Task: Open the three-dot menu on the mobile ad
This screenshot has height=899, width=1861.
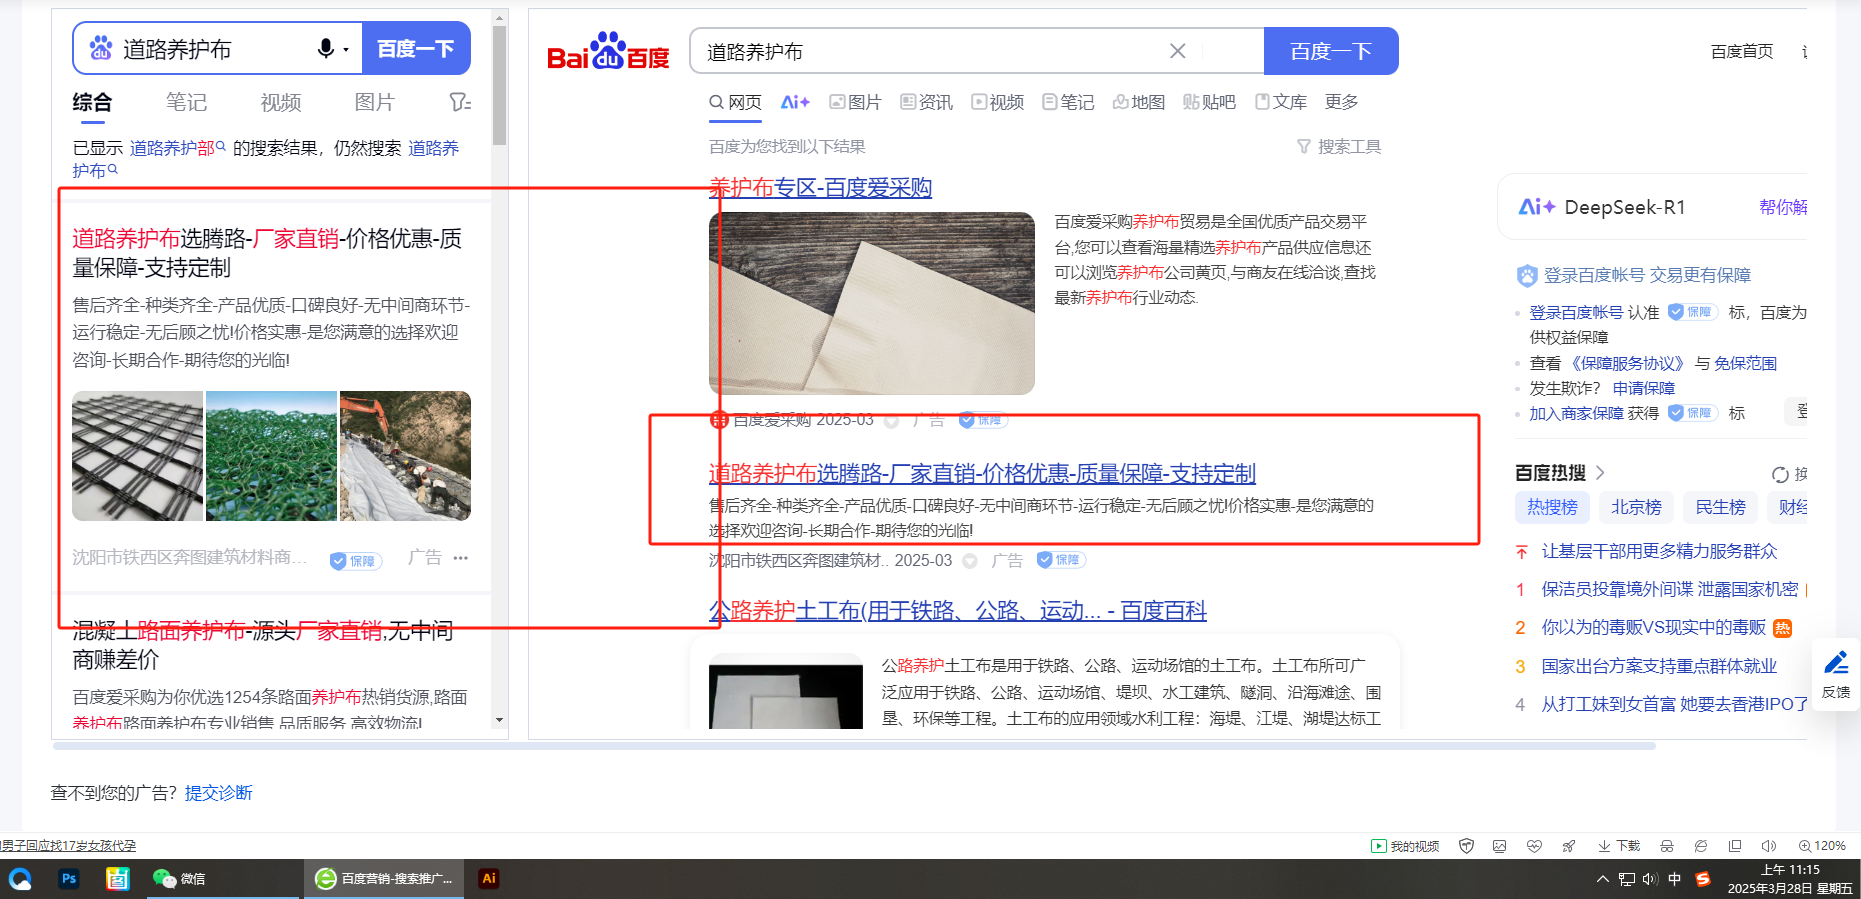Action: (x=461, y=558)
